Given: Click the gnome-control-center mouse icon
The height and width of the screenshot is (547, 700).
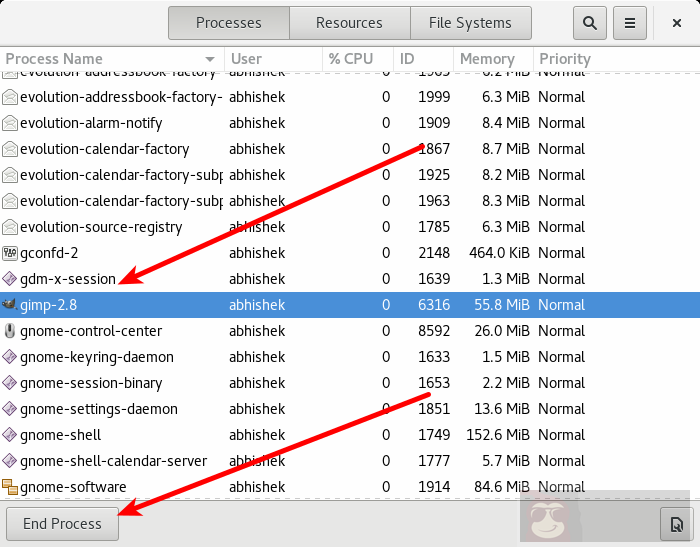Looking at the screenshot, I should coord(10,331).
